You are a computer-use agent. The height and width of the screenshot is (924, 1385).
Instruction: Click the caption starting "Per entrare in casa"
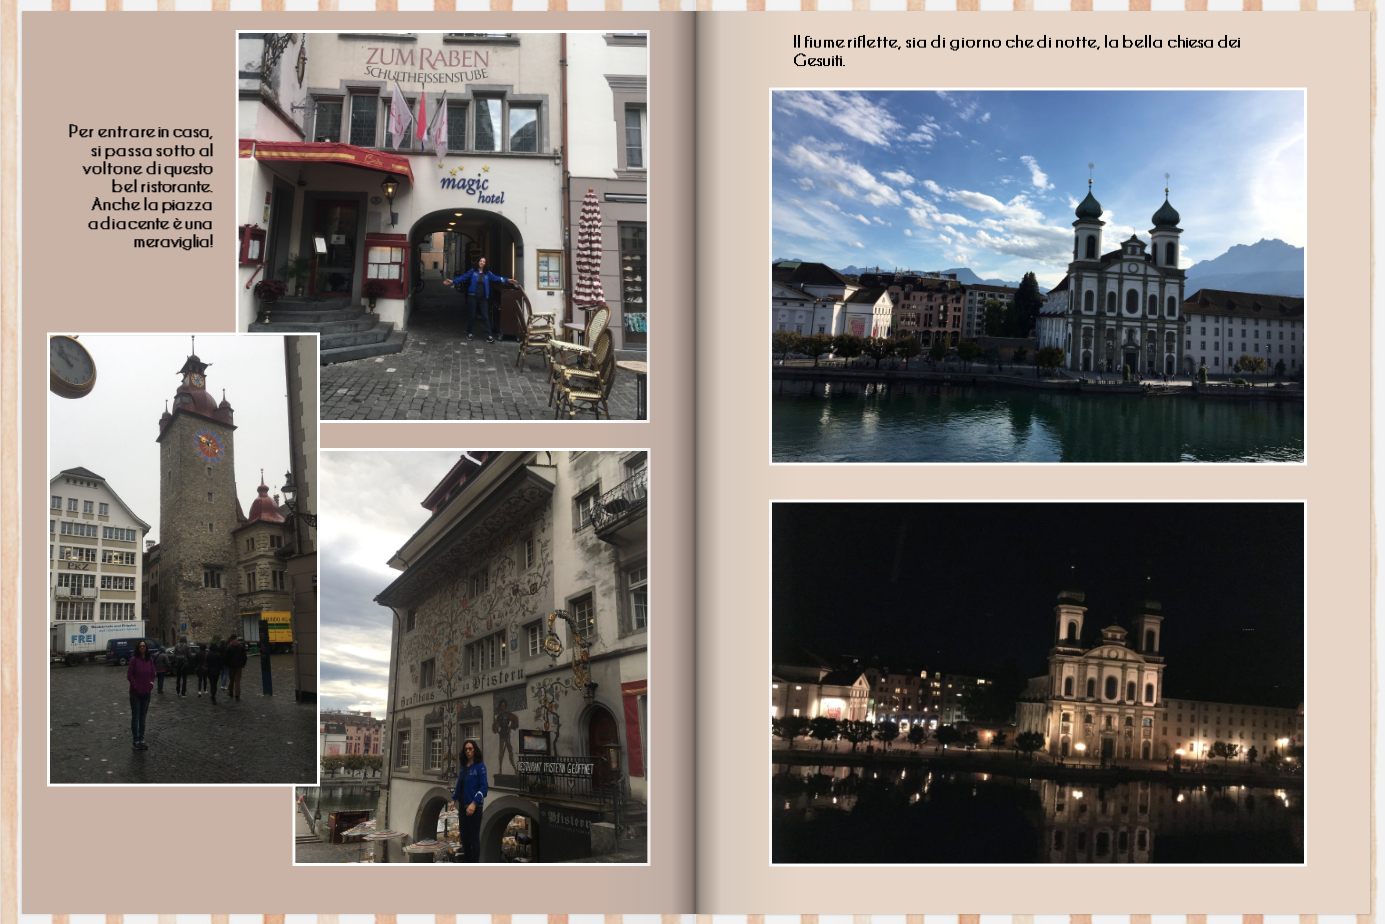click(x=141, y=186)
